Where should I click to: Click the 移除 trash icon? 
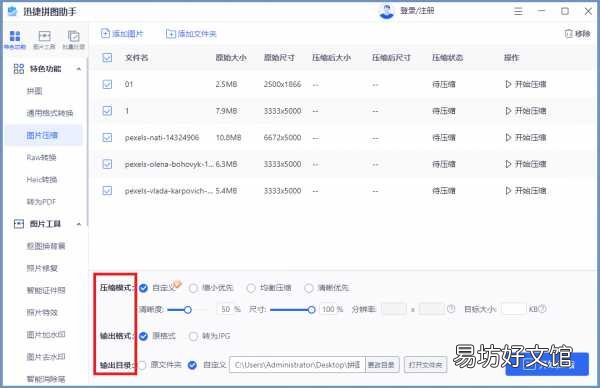click(569, 34)
